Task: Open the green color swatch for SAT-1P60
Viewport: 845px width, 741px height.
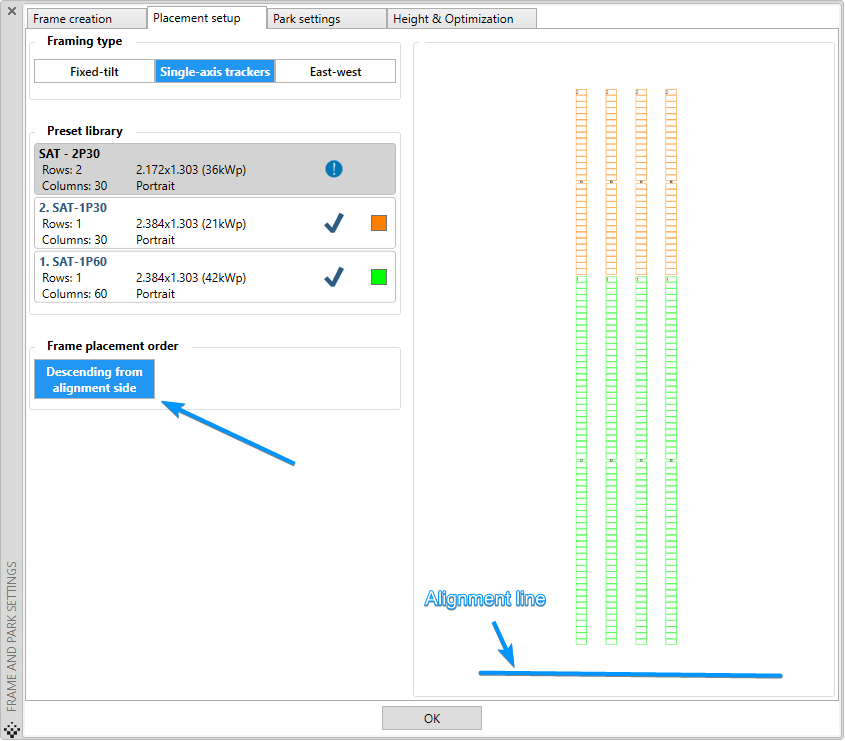Action: 379,277
